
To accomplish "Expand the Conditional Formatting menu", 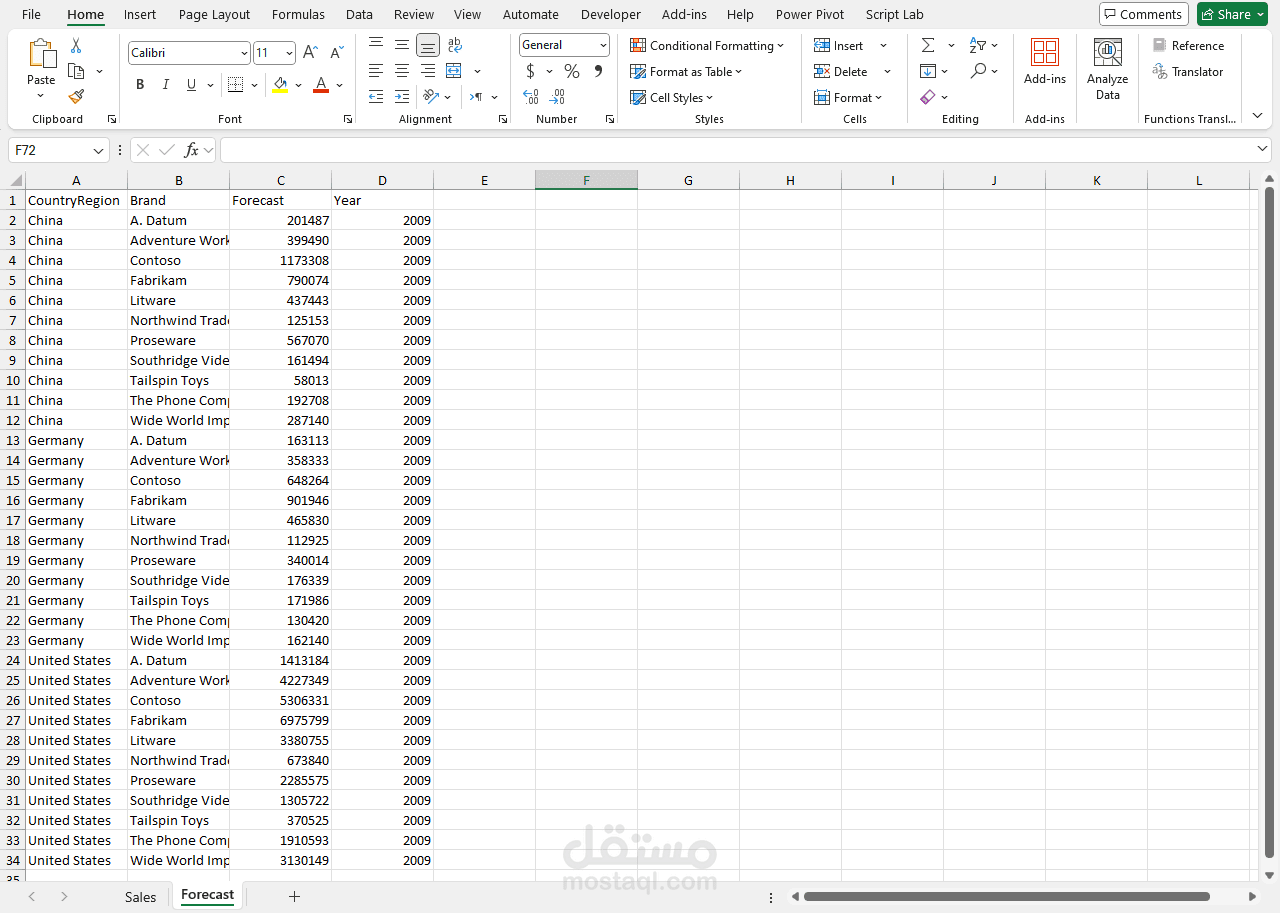I will point(707,45).
